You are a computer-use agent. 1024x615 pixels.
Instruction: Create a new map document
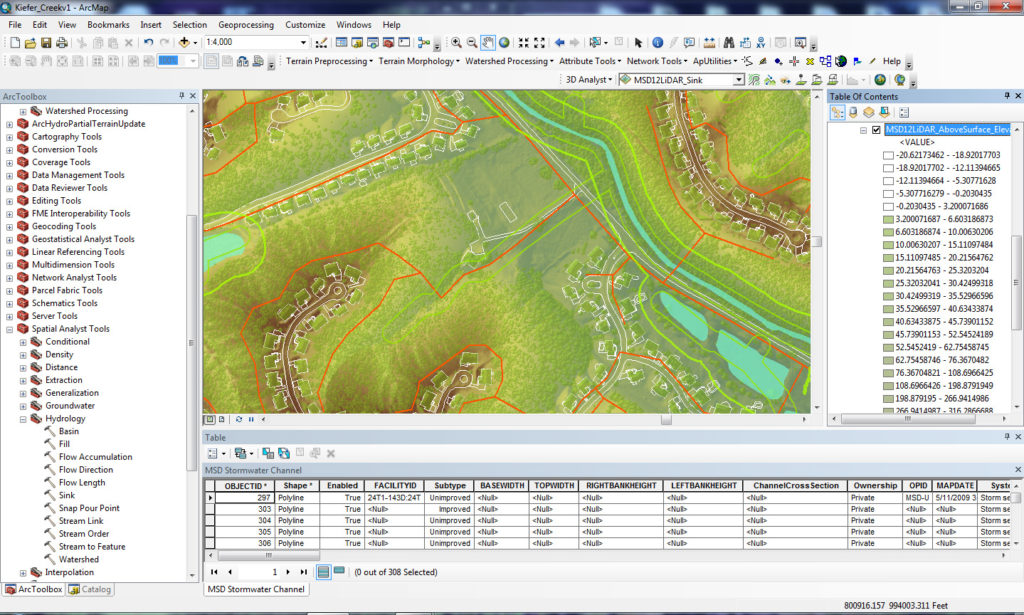pos(14,42)
